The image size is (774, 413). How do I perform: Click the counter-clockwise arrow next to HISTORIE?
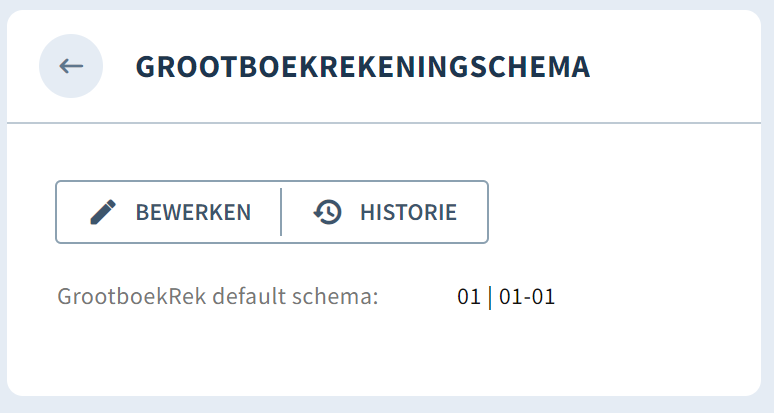327,212
